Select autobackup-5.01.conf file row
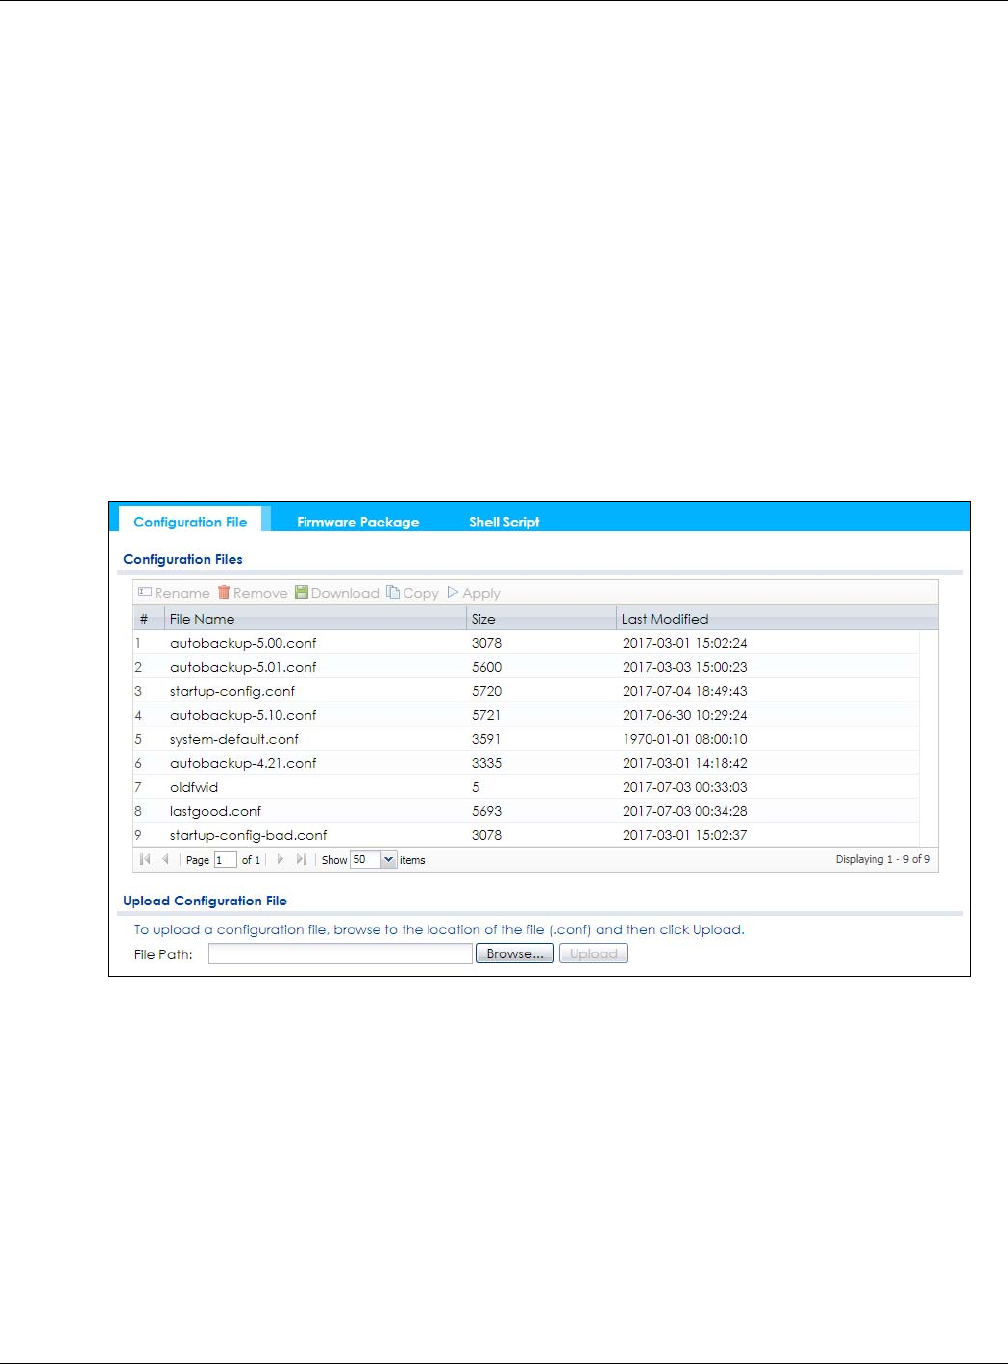 tap(526, 667)
